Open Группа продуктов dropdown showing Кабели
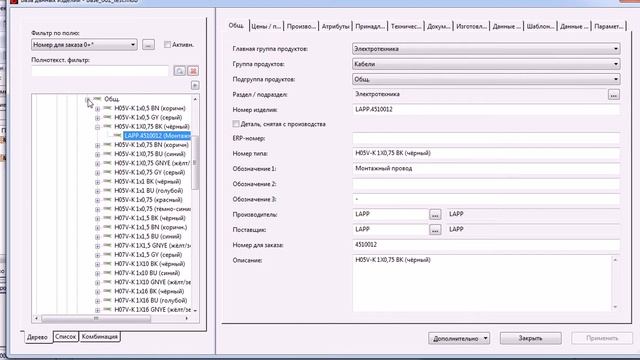 click(x=486, y=64)
